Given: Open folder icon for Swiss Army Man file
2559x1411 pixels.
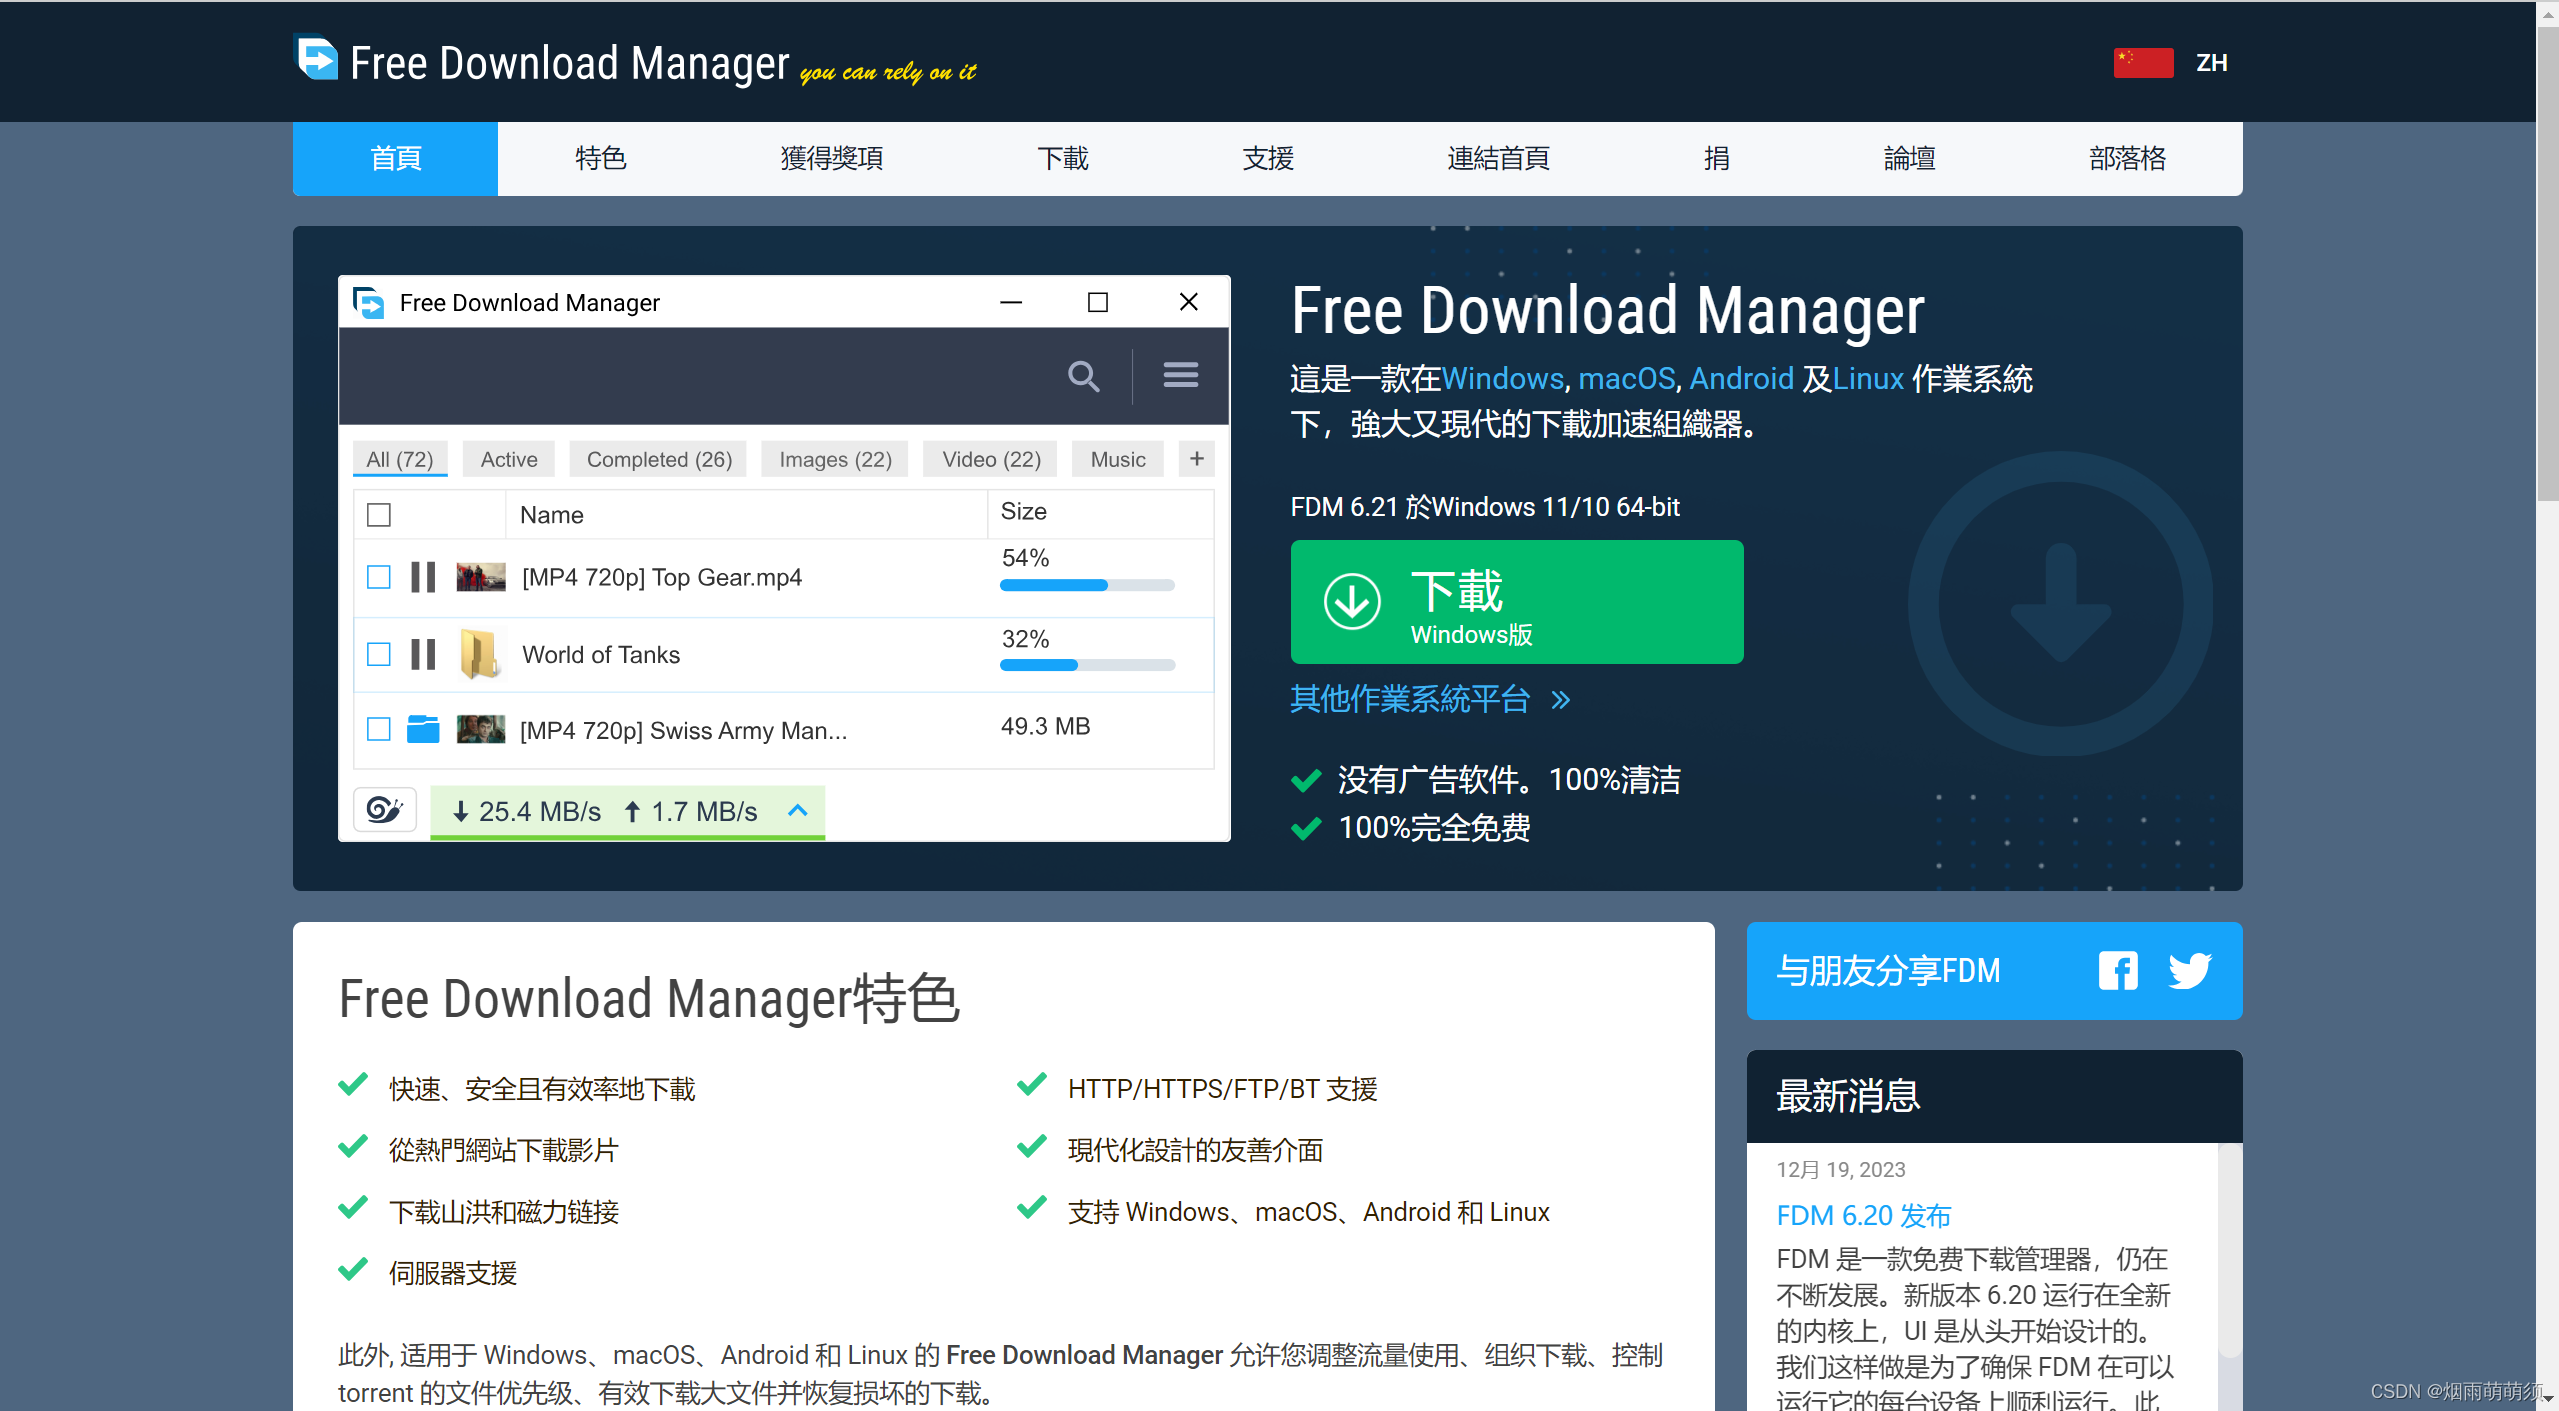Looking at the screenshot, I should [x=423, y=729].
